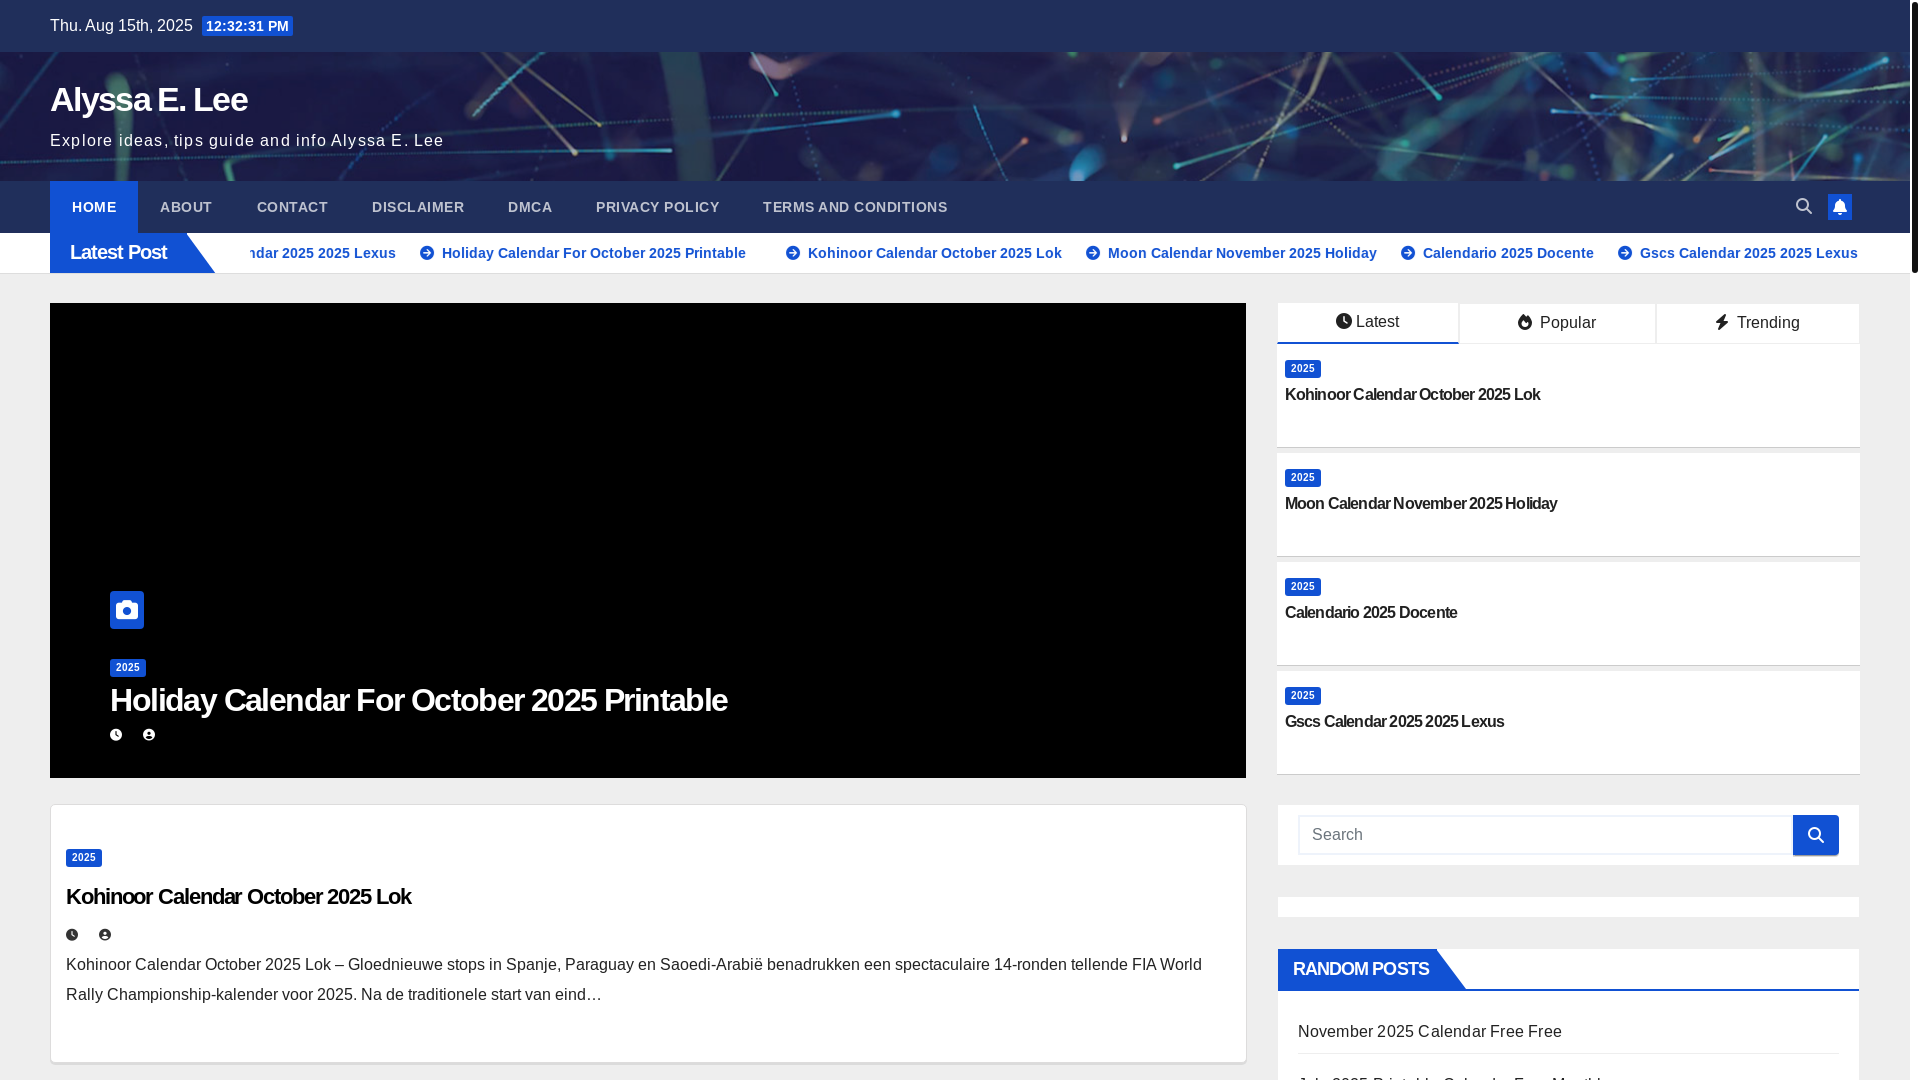Screen dimensions: 1920x1080
Task: Click Moon Calendar November ticker headline
Action: click(1242, 253)
